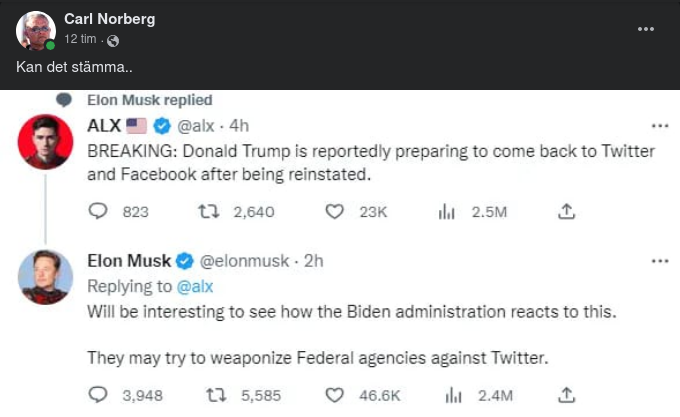The width and height of the screenshot is (680, 417).
Task: Open more options on ALX tweet
Action: click(659, 127)
